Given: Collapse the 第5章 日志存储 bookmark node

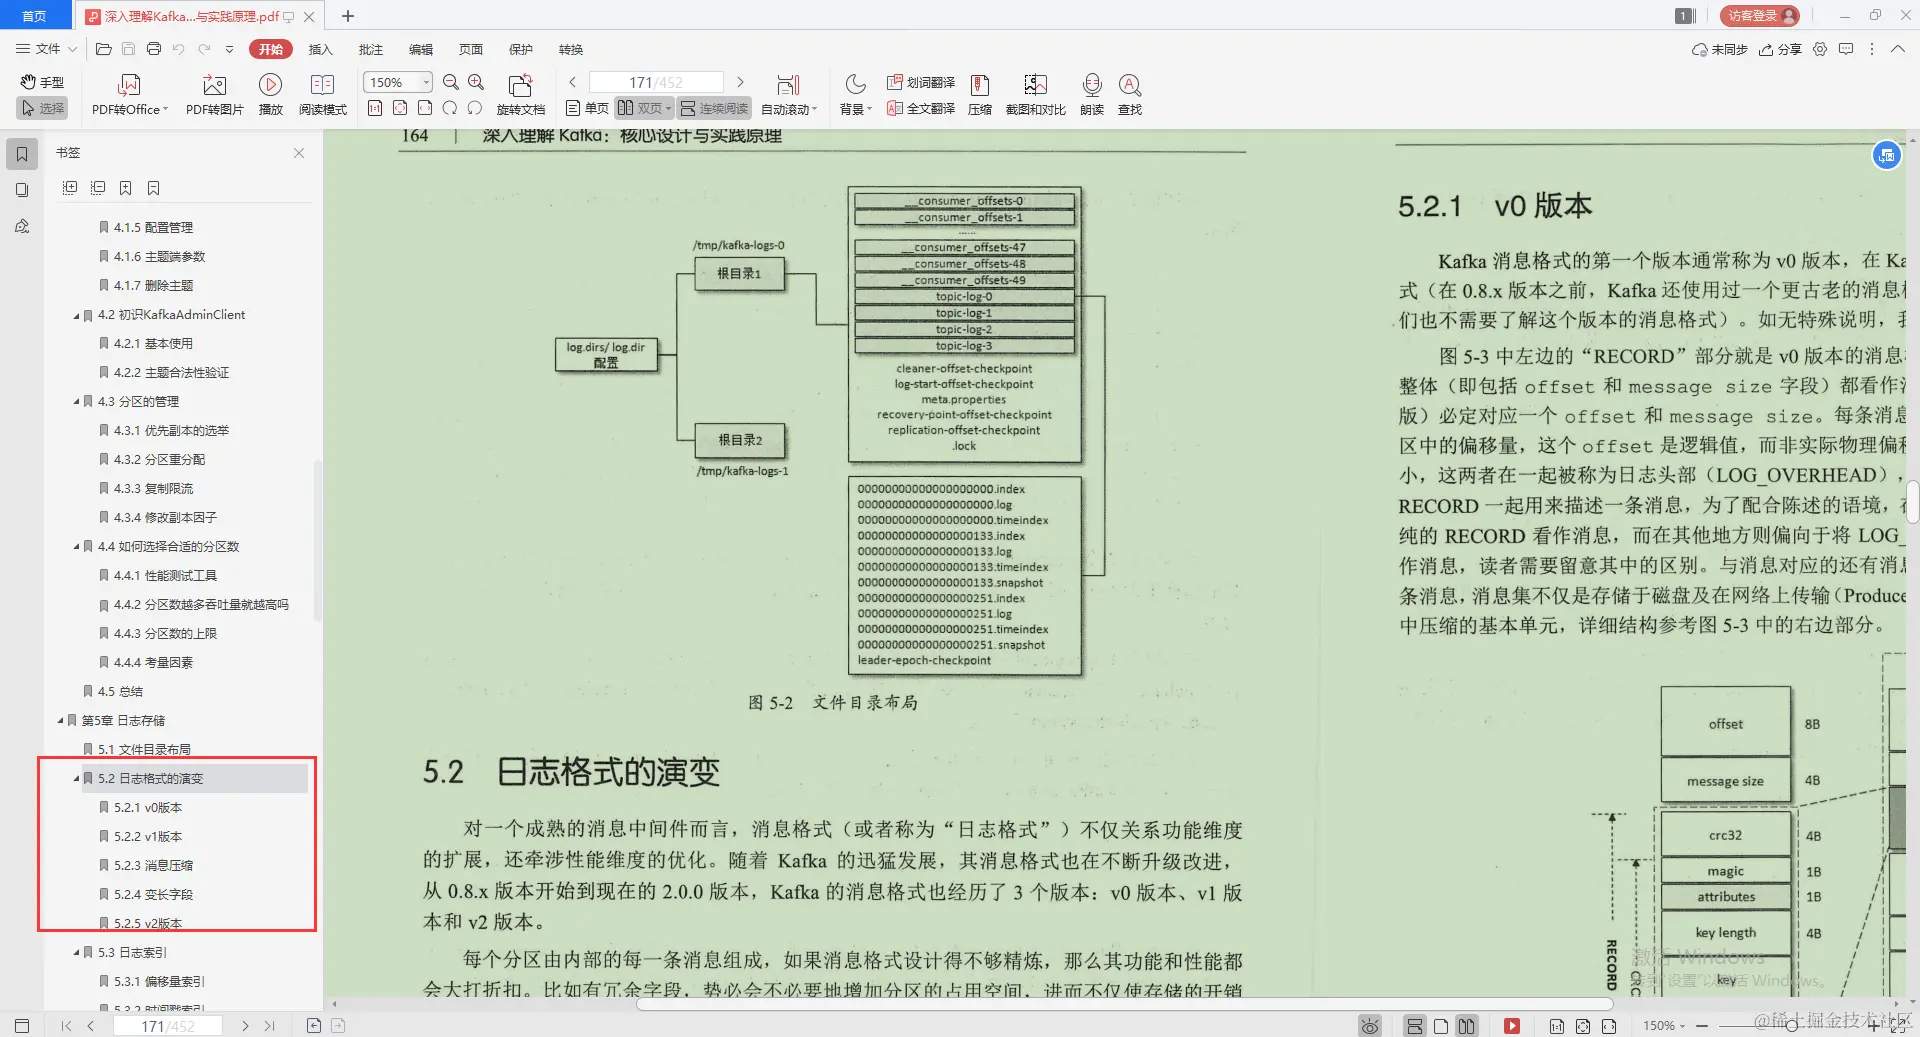Looking at the screenshot, I should click(x=59, y=719).
